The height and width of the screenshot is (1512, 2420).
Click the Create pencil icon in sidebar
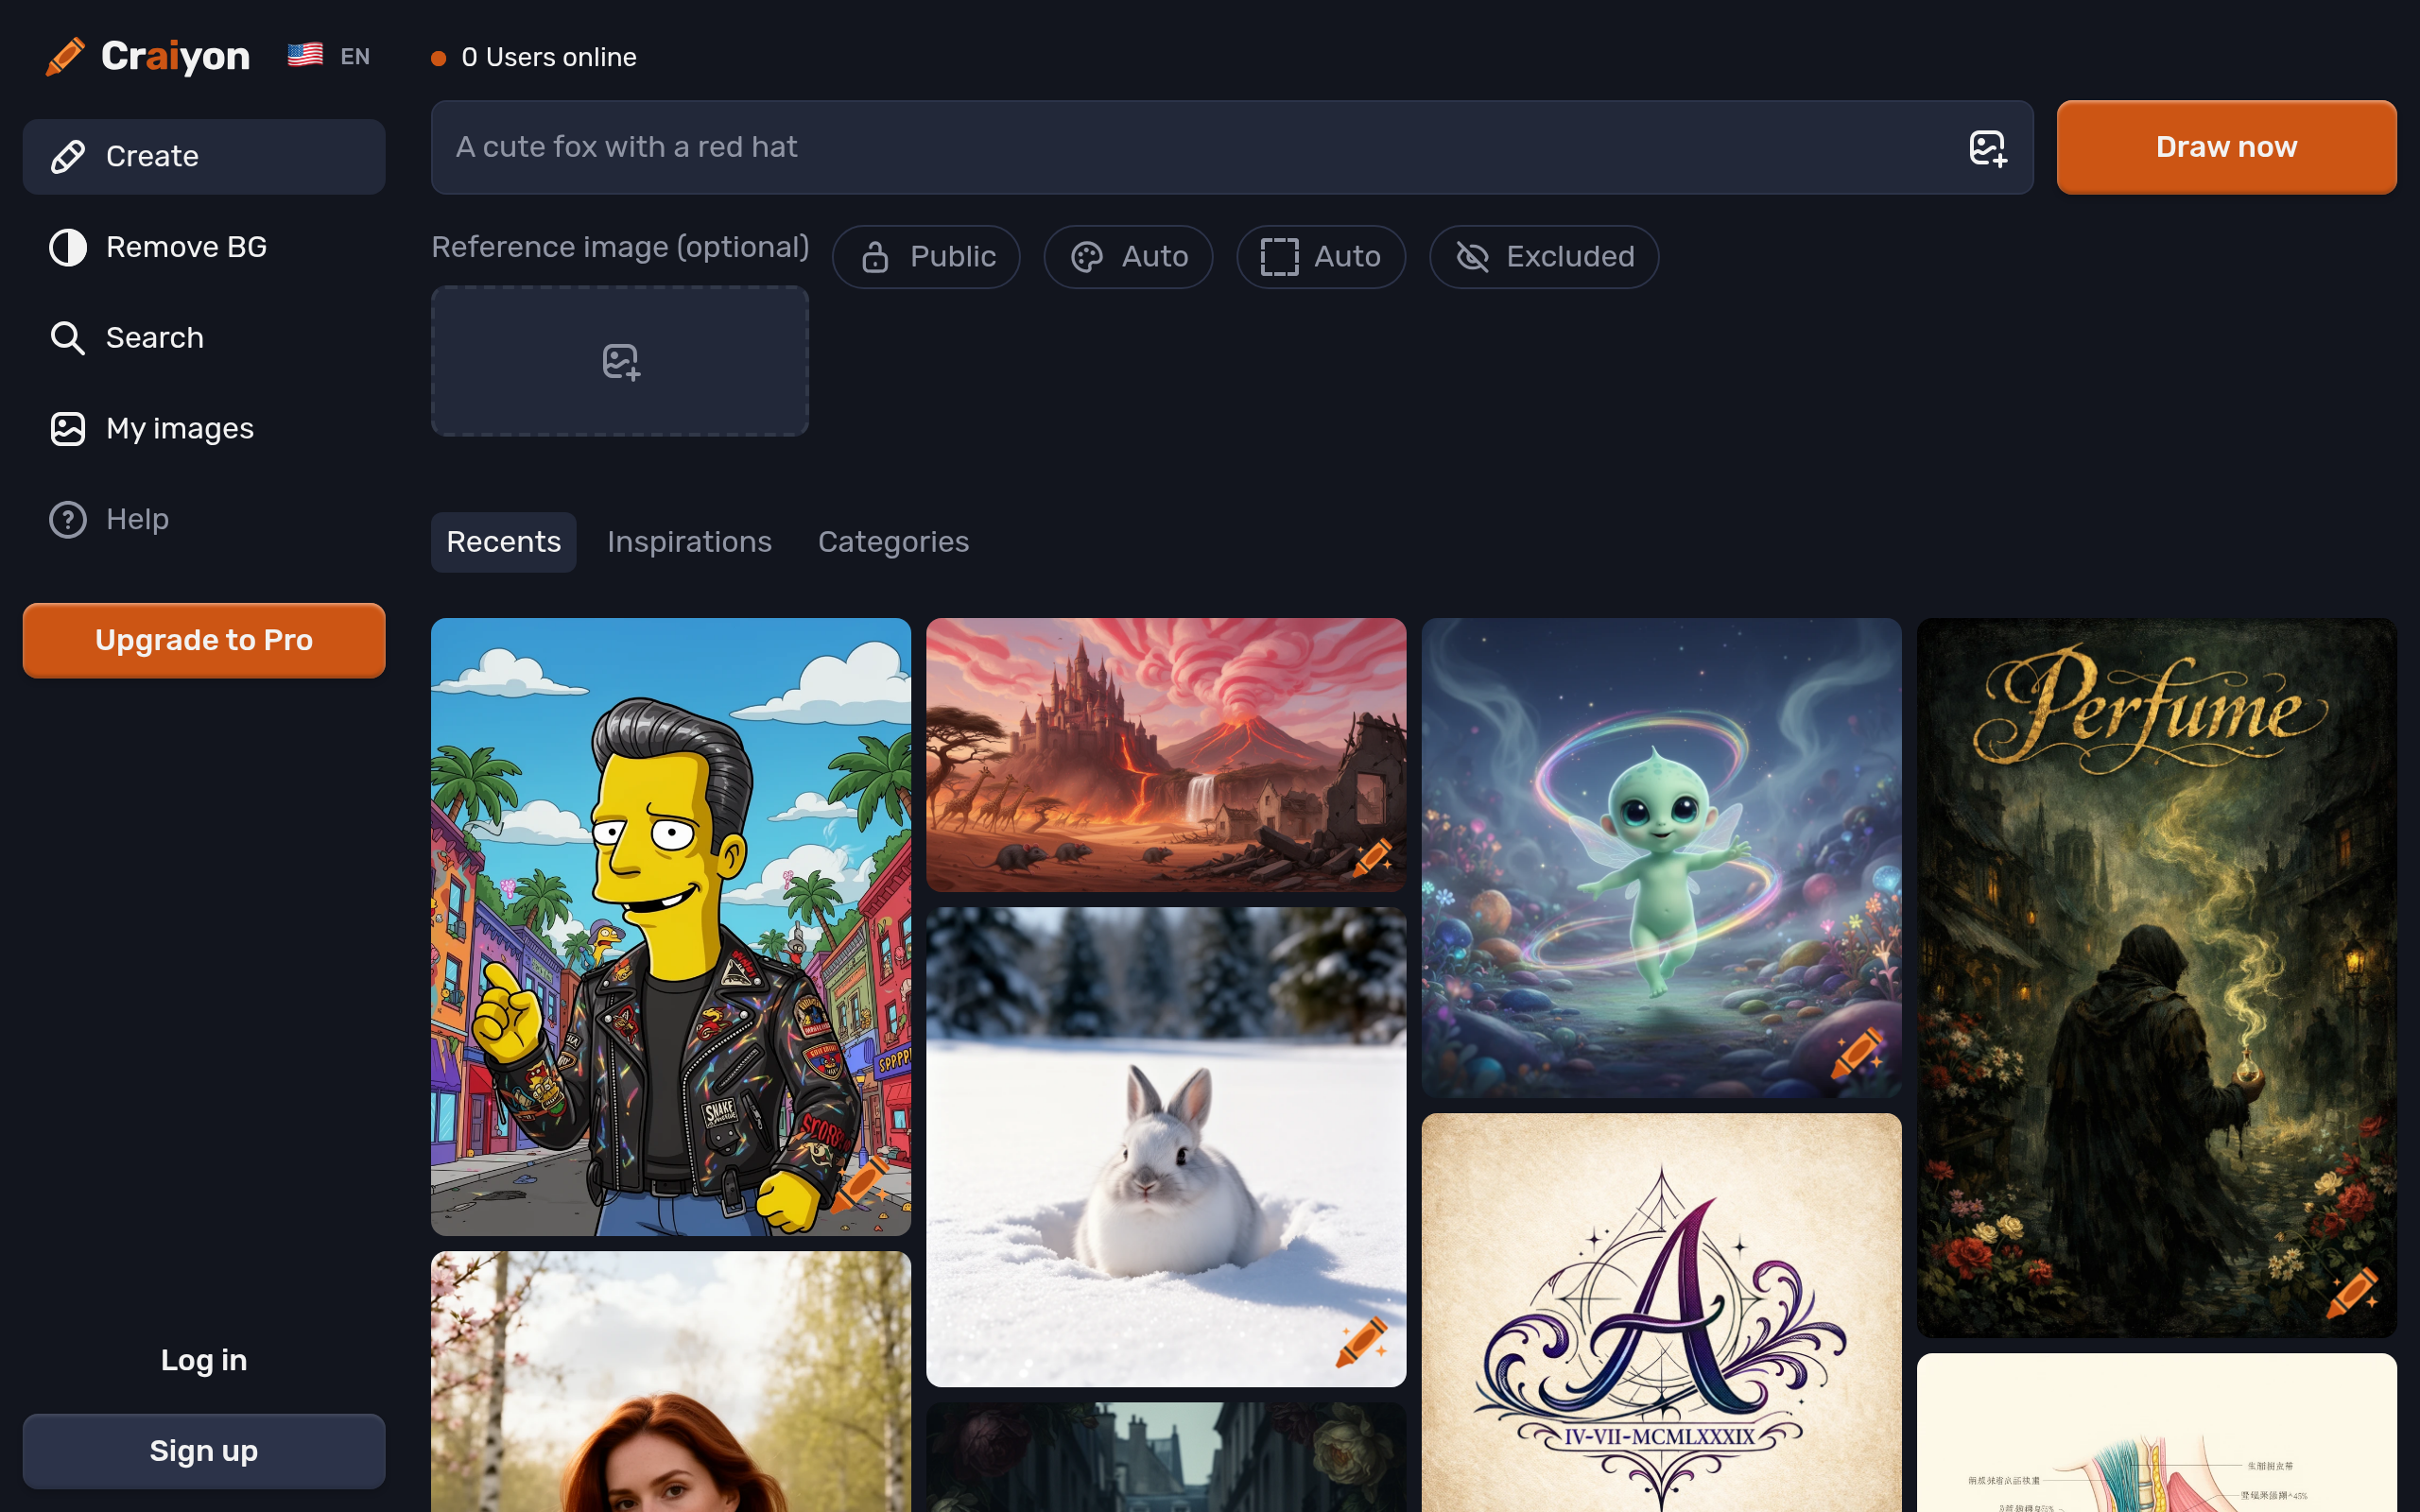[68, 157]
